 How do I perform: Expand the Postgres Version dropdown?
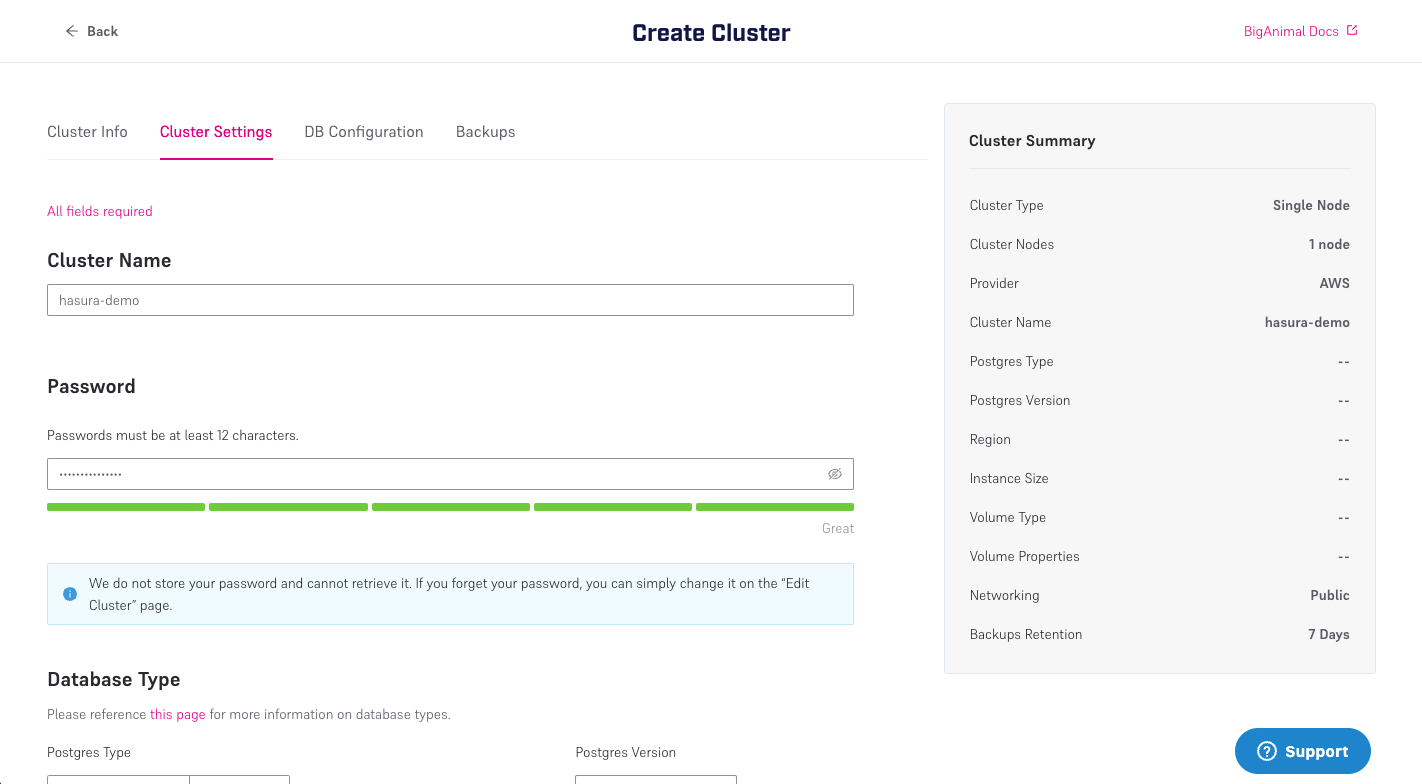click(655, 779)
